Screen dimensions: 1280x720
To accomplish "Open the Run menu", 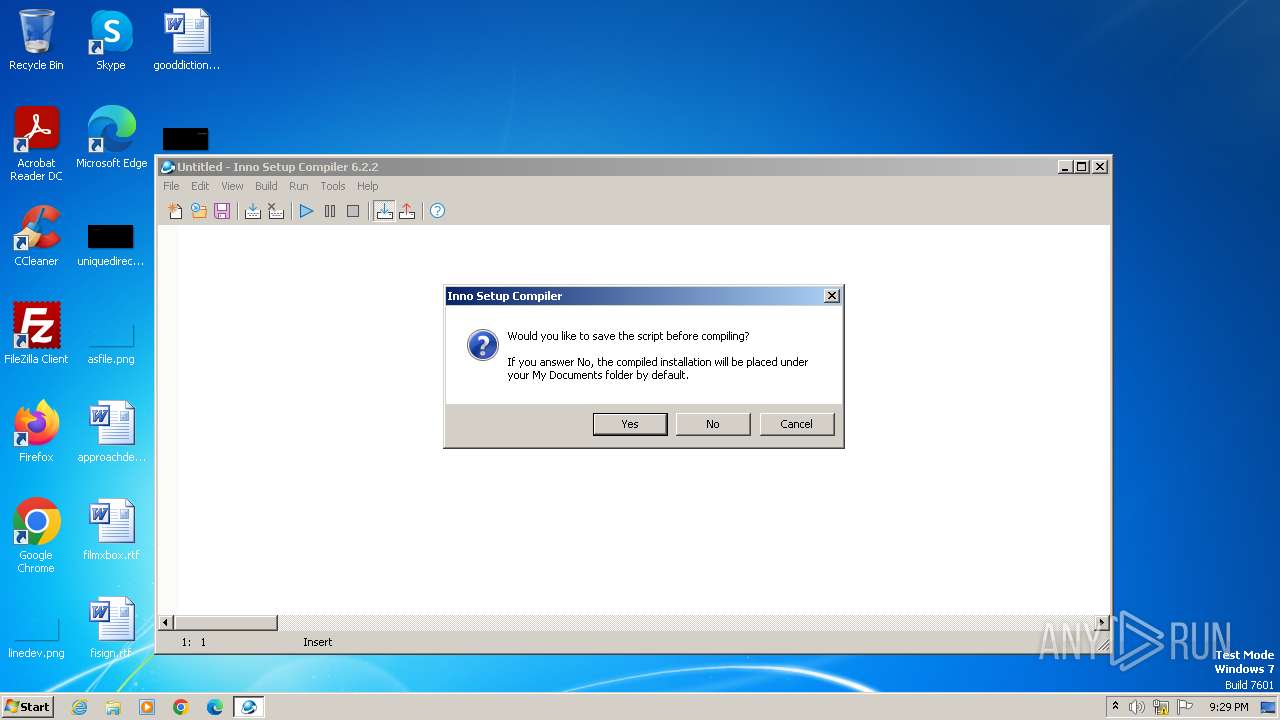I will [298, 186].
